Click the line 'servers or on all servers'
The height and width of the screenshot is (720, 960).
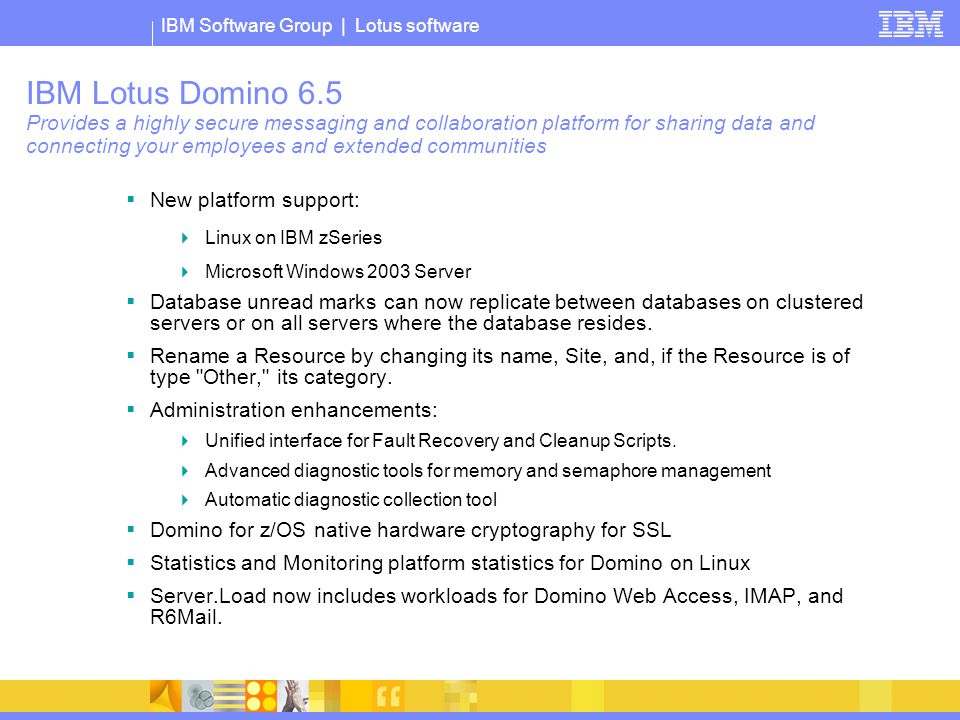point(401,323)
